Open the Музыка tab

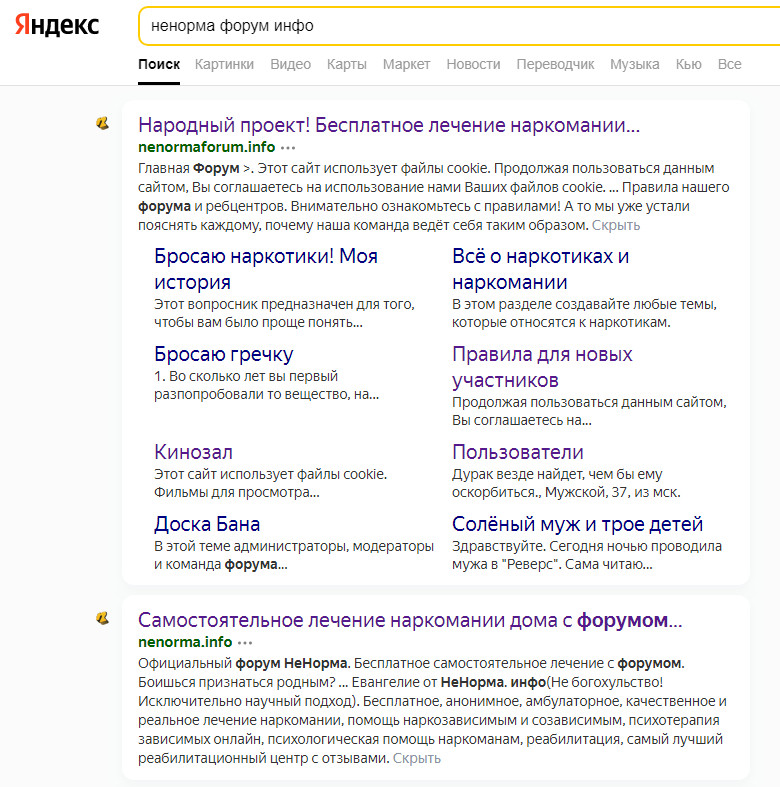(634, 64)
